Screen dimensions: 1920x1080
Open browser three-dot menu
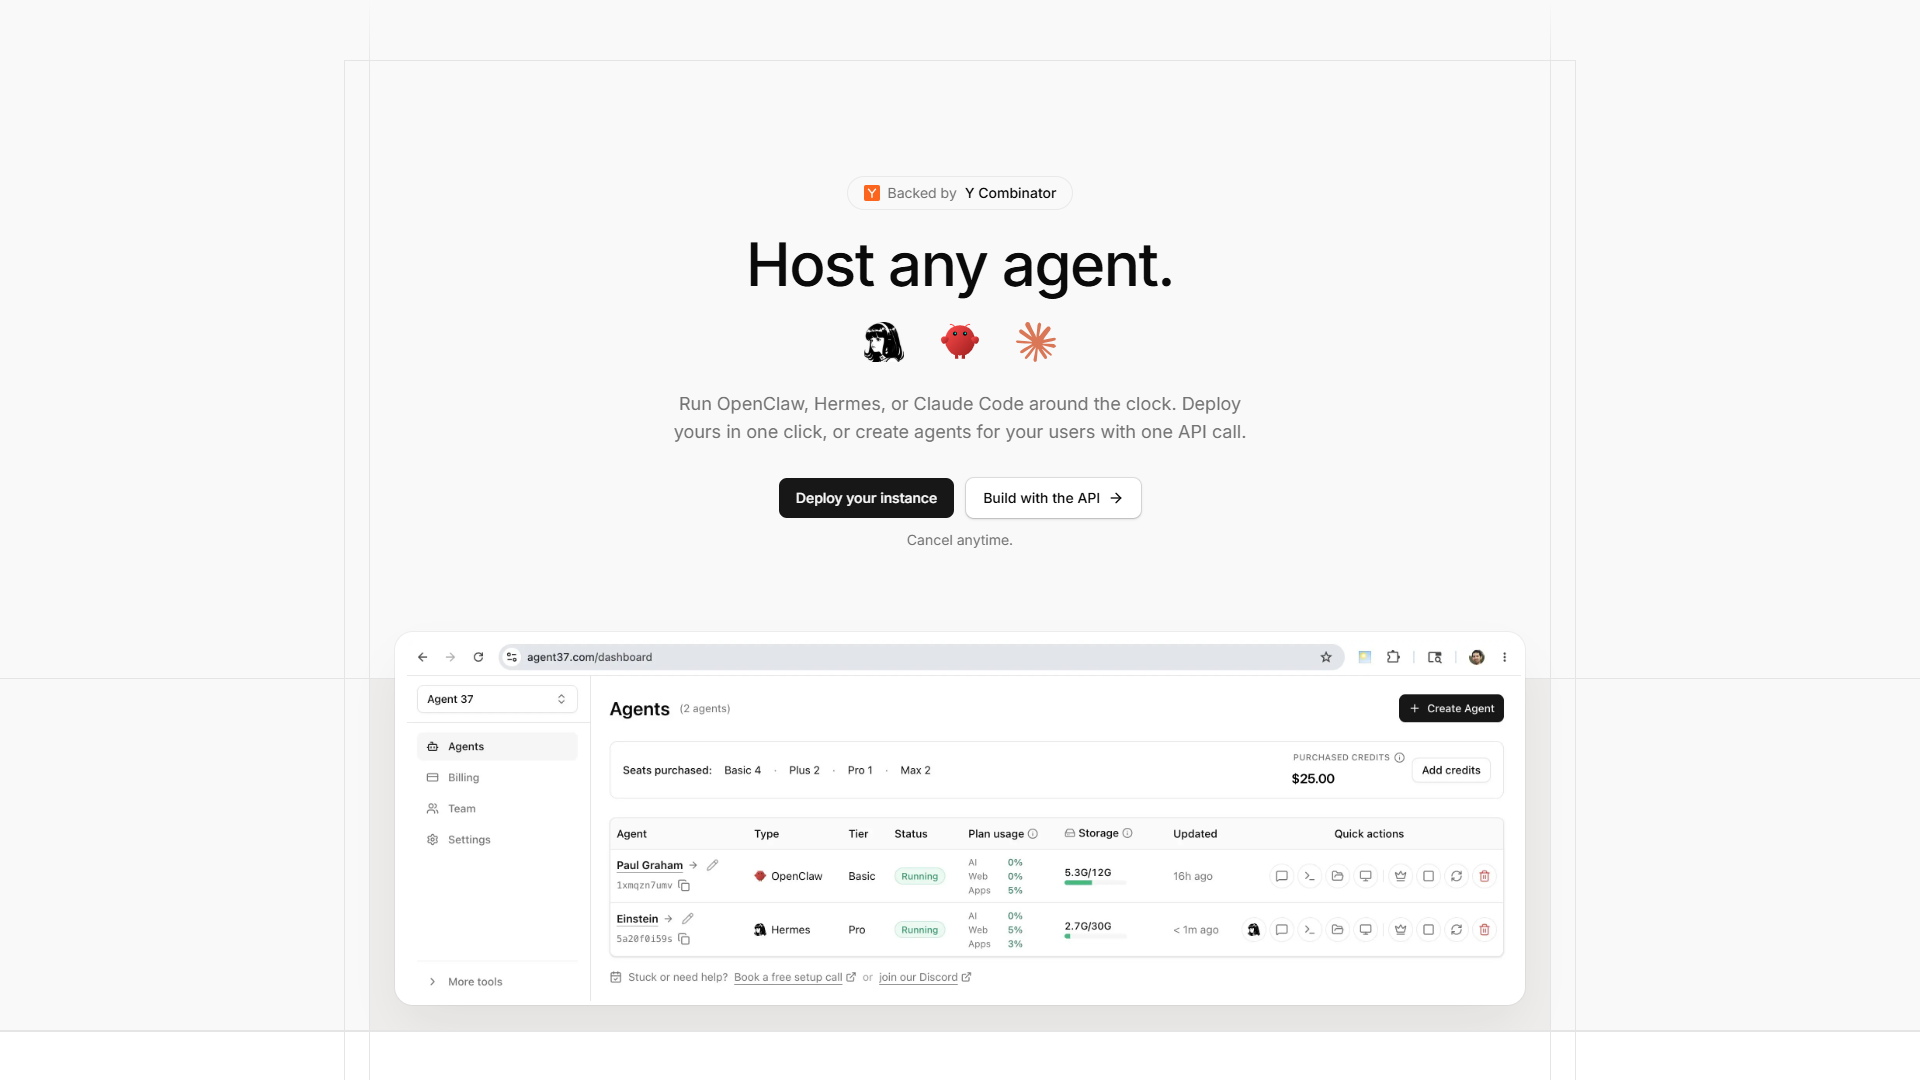pyautogui.click(x=1504, y=657)
